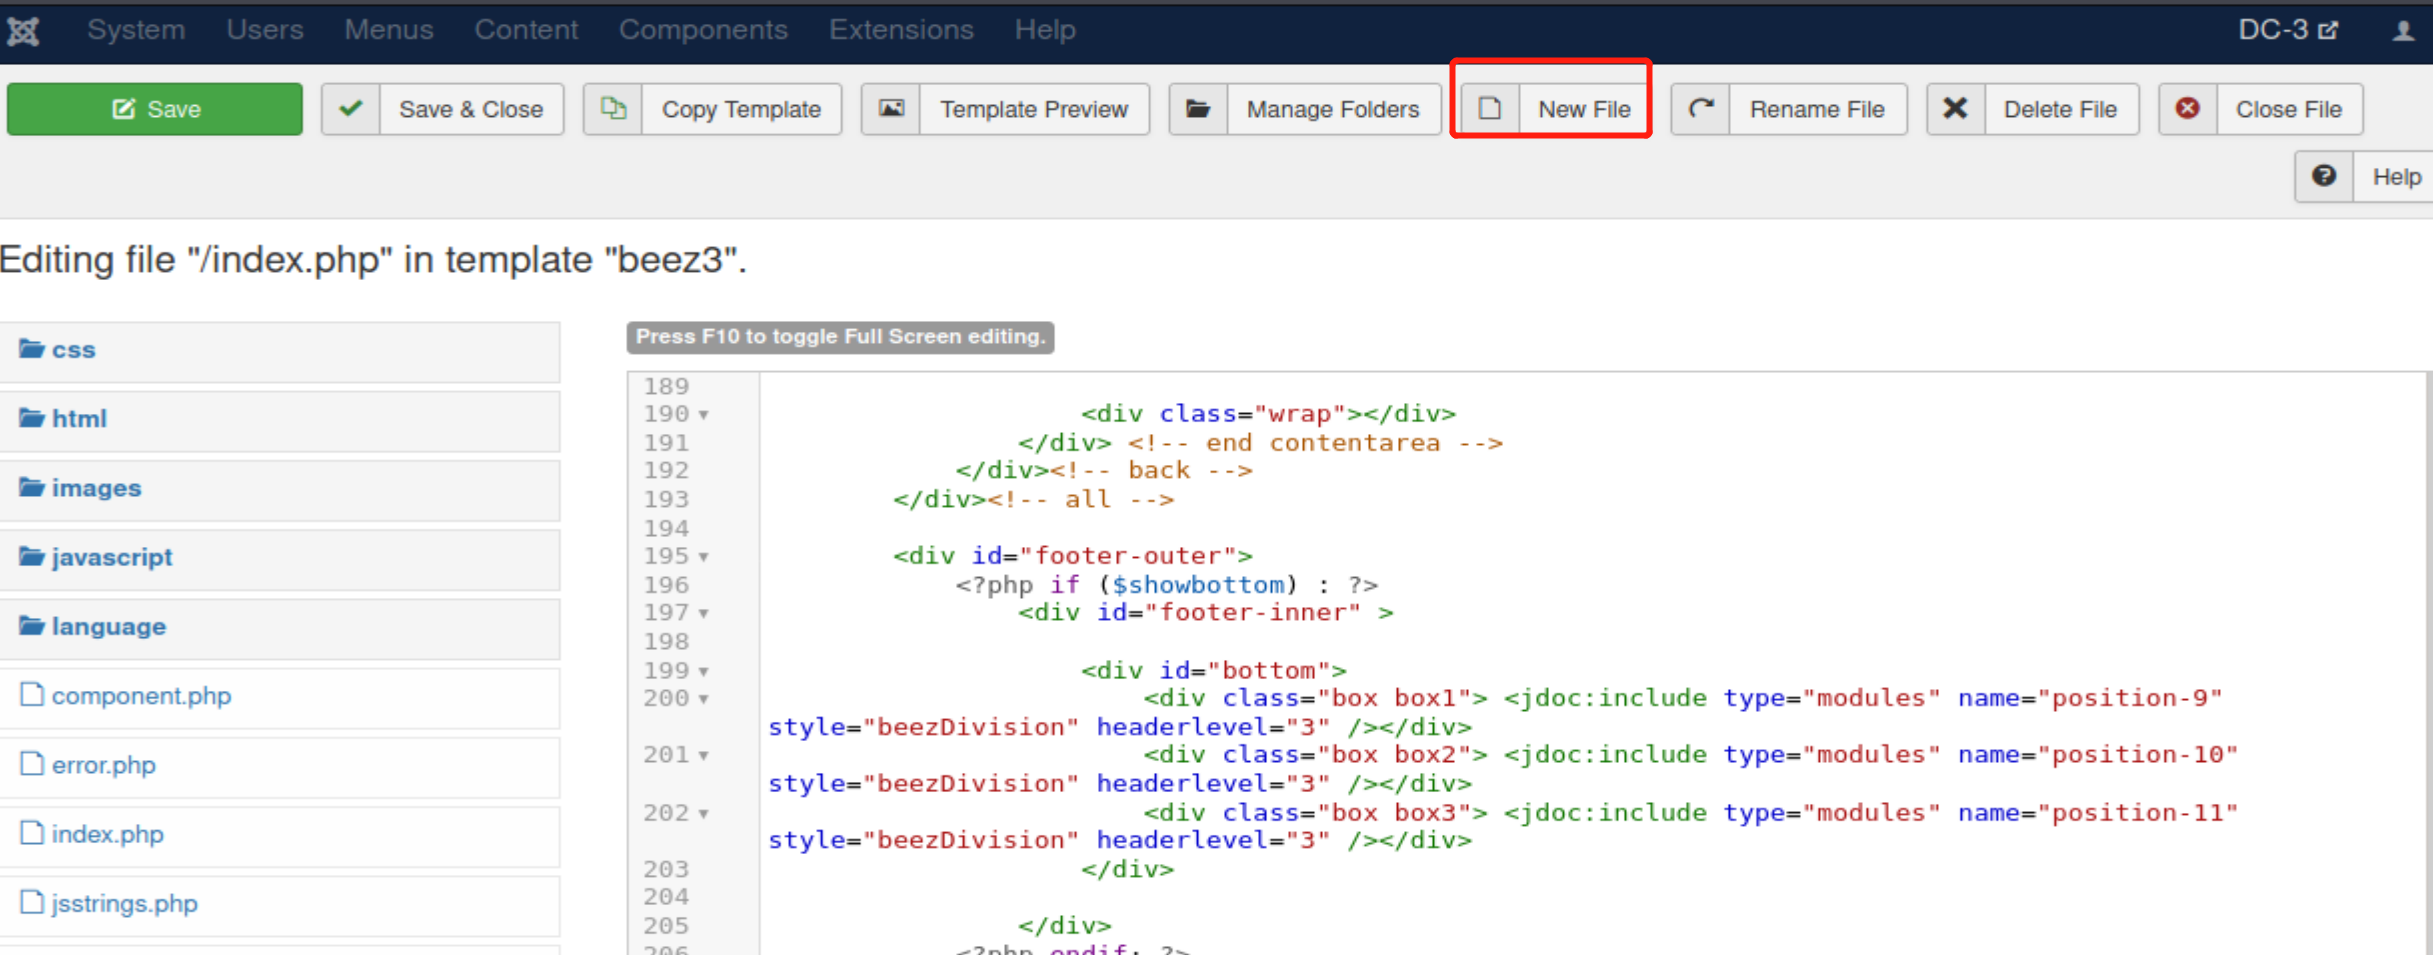The width and height of the screenshot is (2433, 955).
Task: Click the Manage Folders folder icon
Action: (1198, 108)
